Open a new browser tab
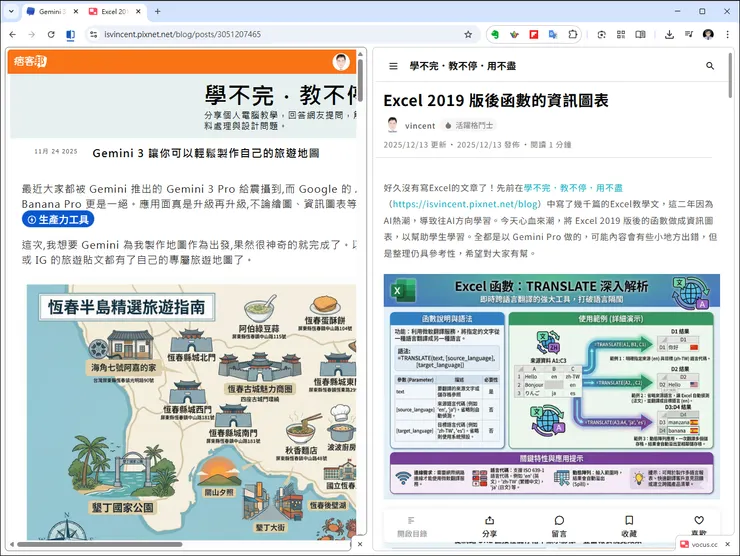740x556 pixels. click(158, 12)
